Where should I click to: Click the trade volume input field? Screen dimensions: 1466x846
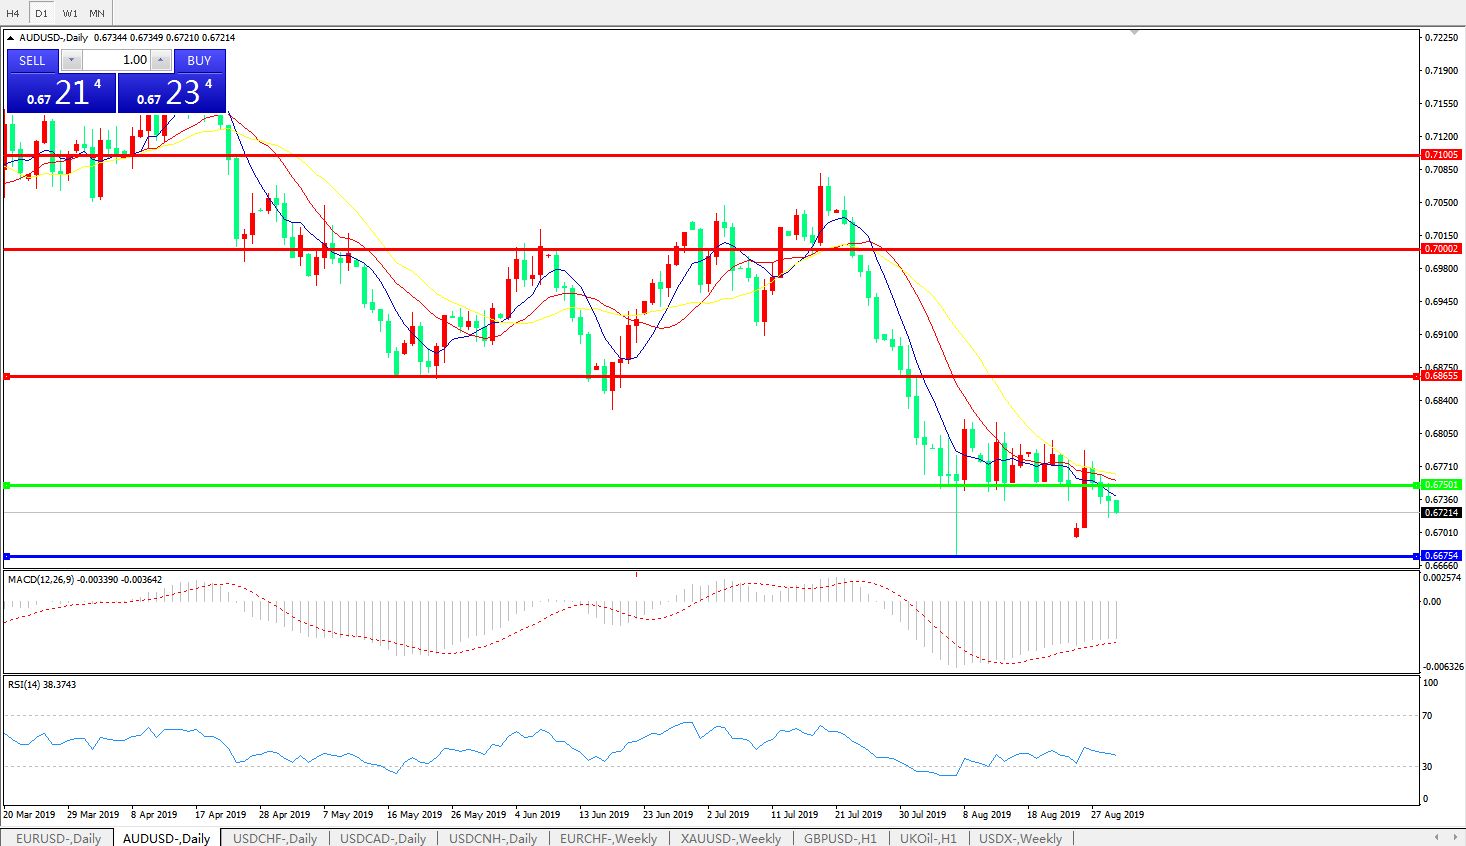pyautogui.click(x=116, y=61)
